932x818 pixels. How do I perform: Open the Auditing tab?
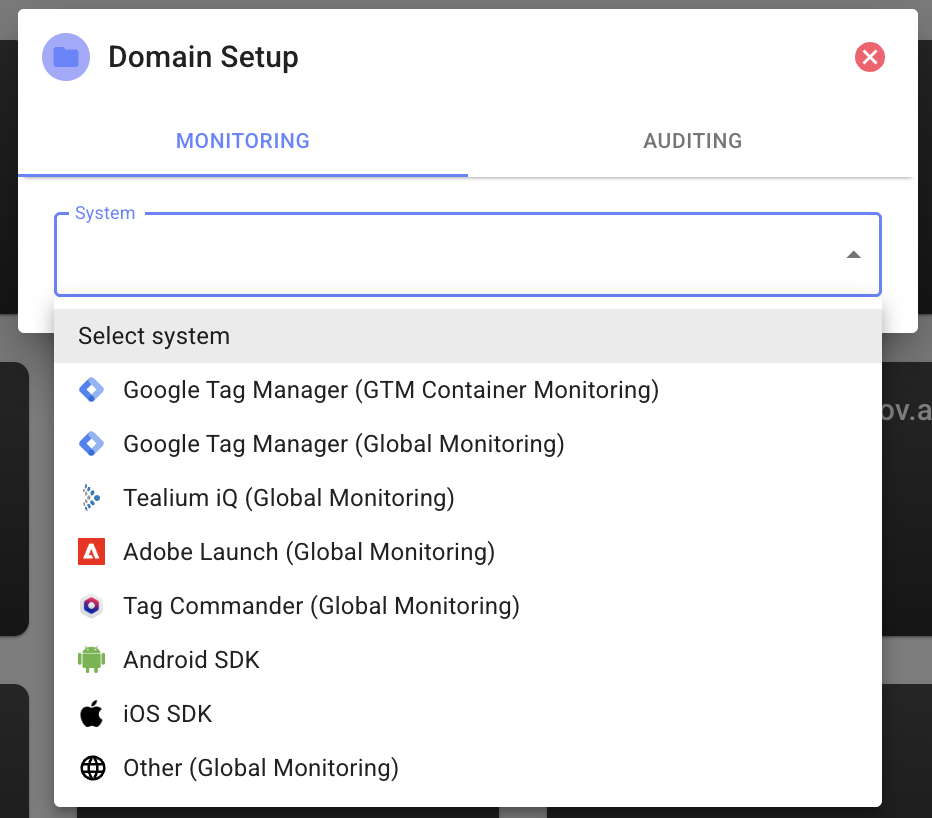692,141
